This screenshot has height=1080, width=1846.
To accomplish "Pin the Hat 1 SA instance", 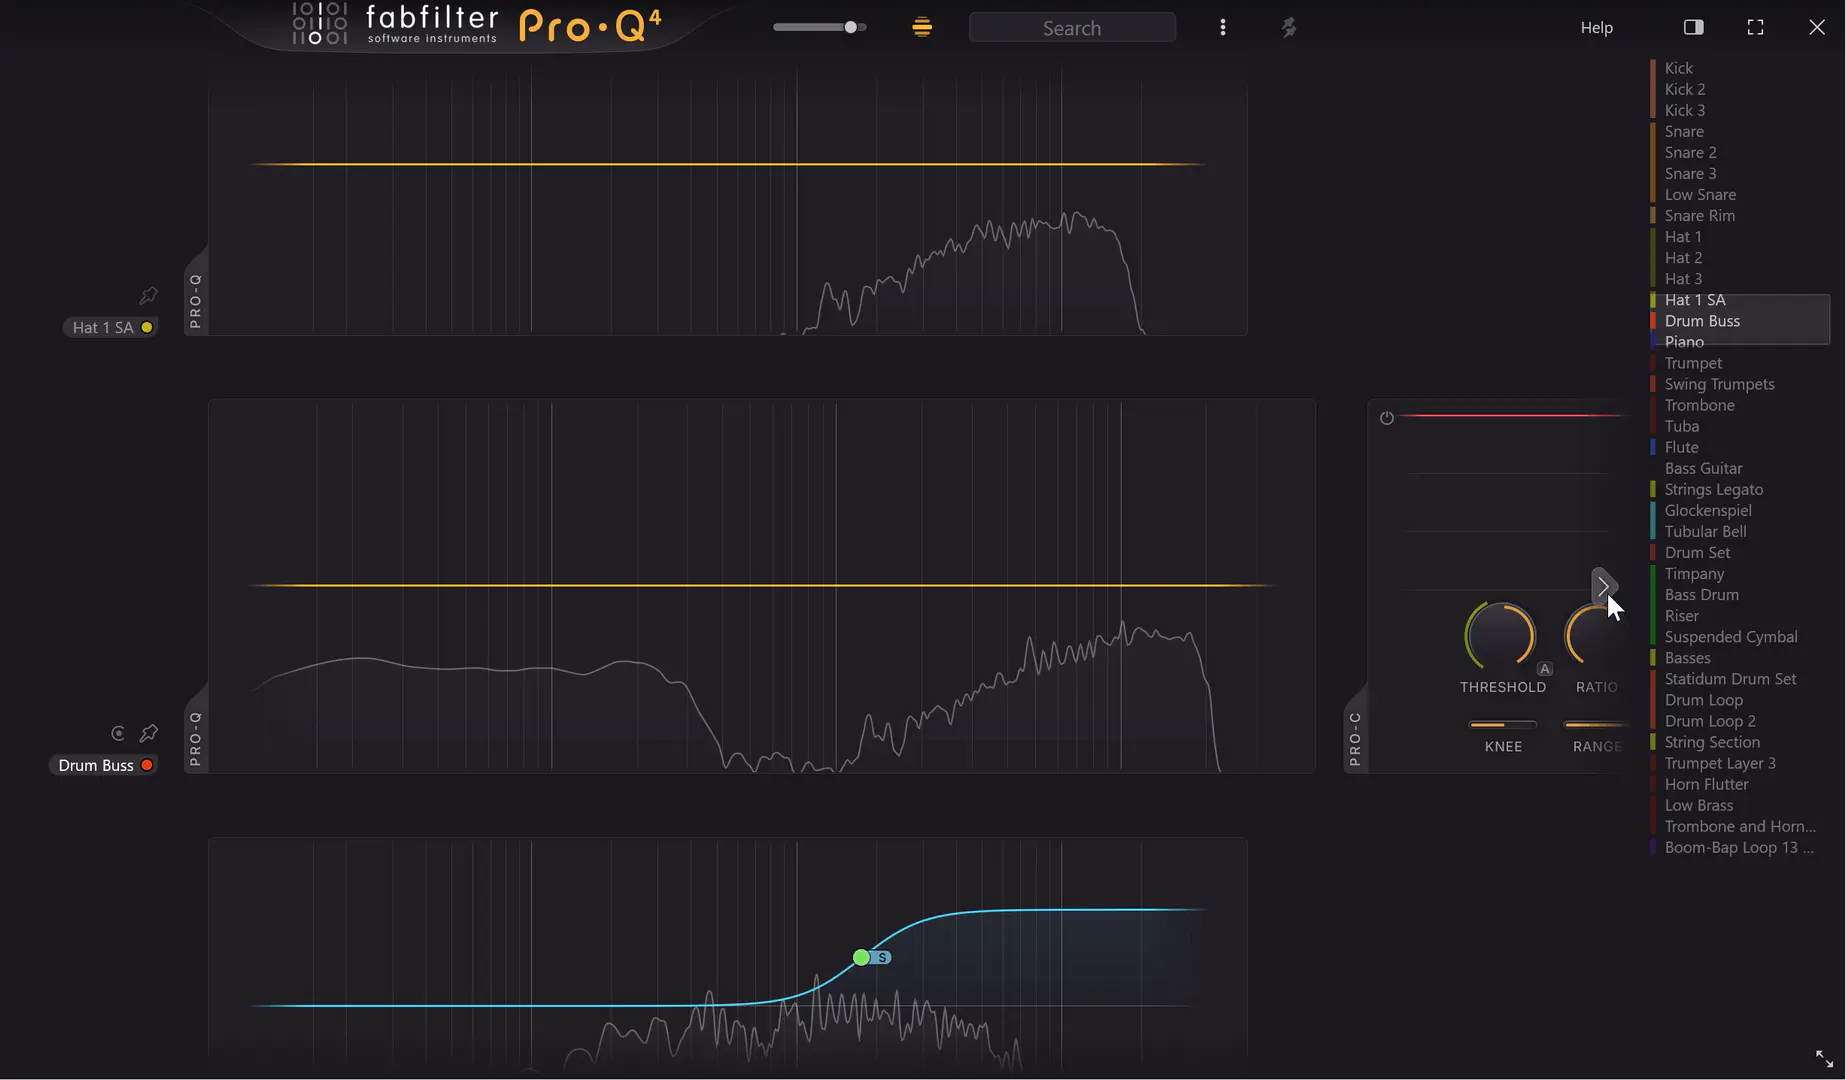I will pyautogui.click(x=148, y=295).
